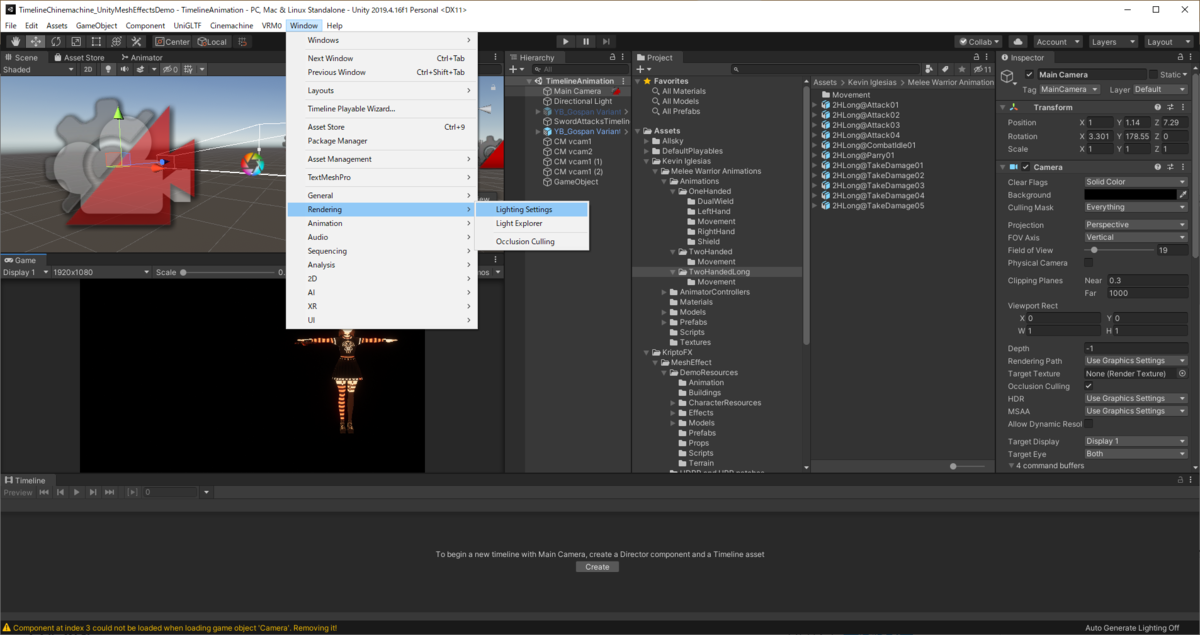Click the Create timeline button

click(597, 567)
